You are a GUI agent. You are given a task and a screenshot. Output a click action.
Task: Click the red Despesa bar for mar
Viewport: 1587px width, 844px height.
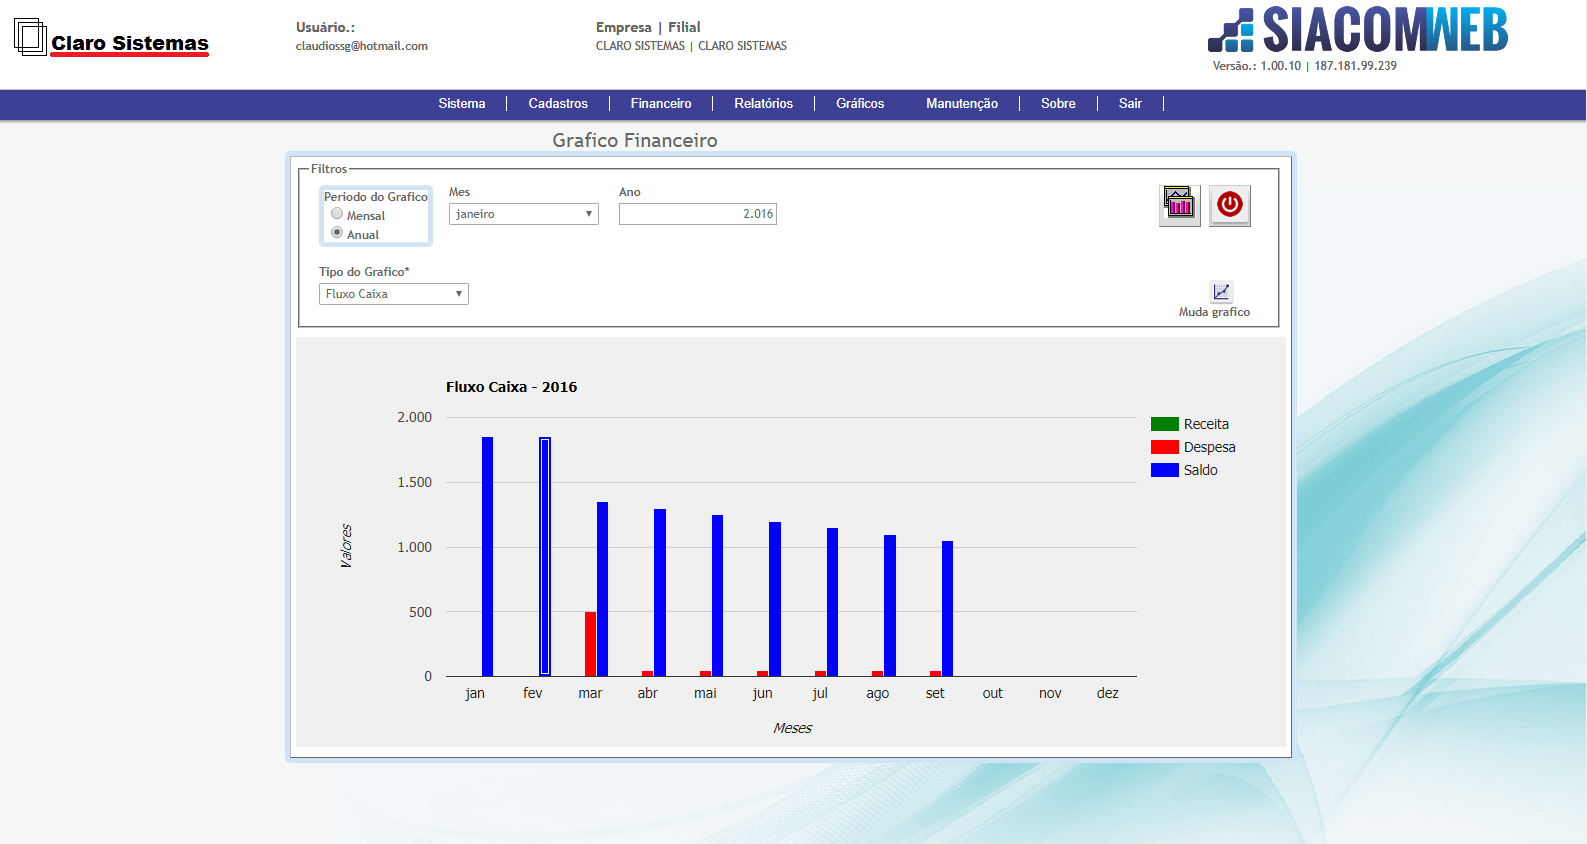(591, 644)
